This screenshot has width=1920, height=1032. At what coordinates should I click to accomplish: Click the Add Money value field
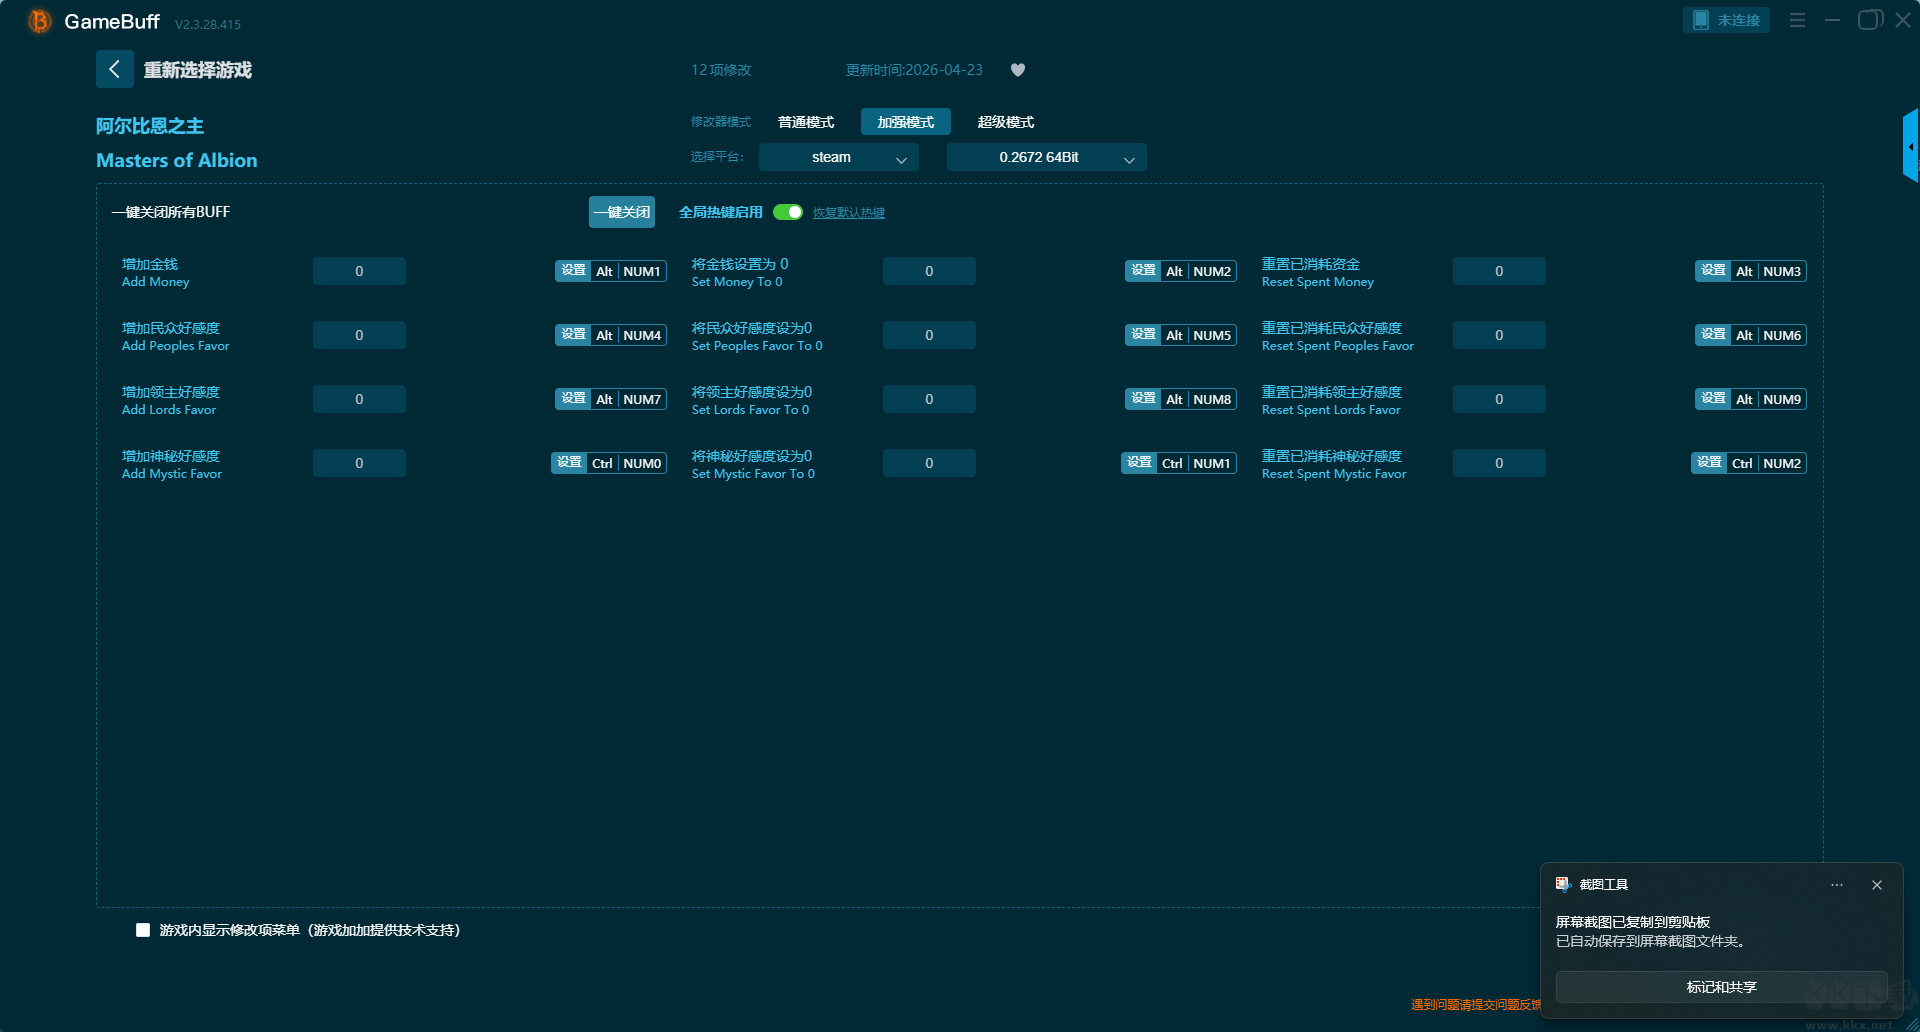(359, 271)
